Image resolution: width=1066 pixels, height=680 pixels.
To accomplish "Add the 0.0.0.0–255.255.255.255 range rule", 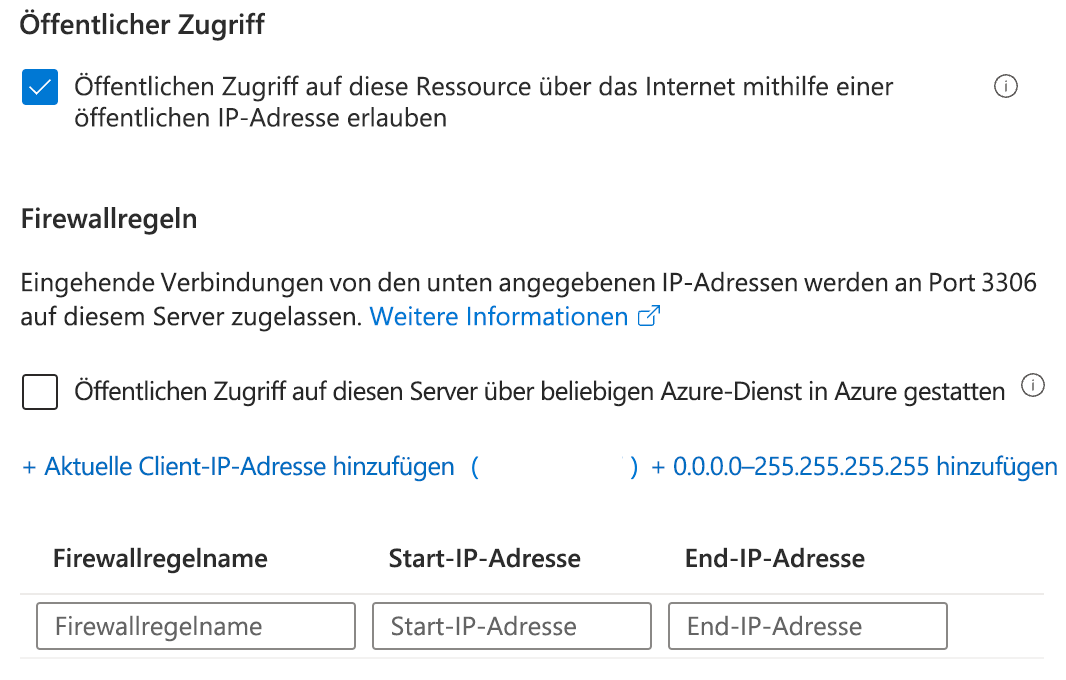I will pos(855,466).
